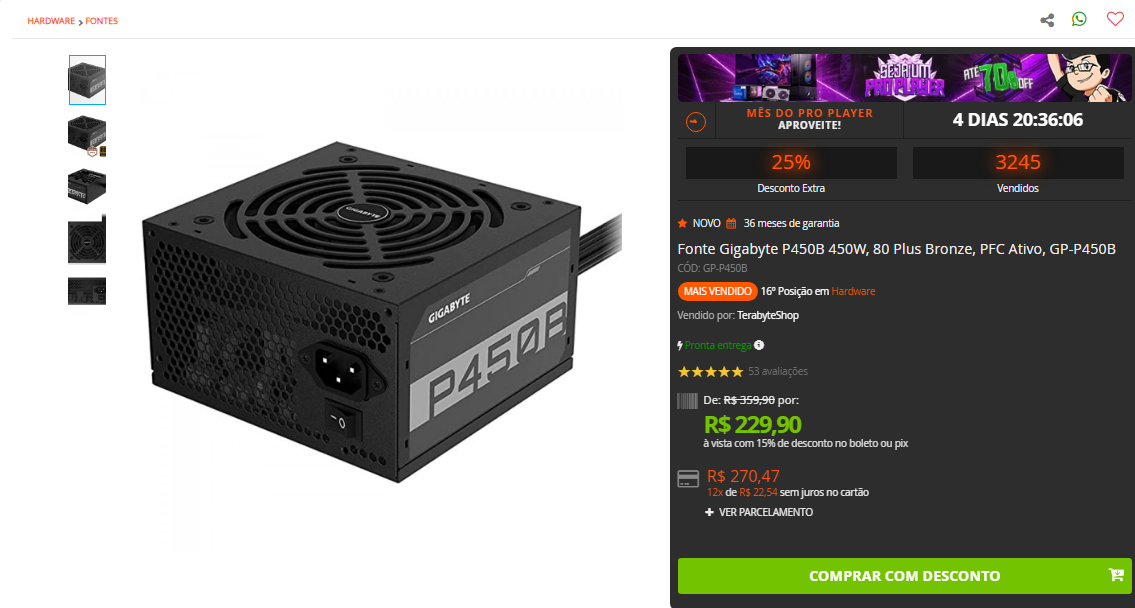
Task: View the 53 avaliações reviews
Action: pos(777,371)
